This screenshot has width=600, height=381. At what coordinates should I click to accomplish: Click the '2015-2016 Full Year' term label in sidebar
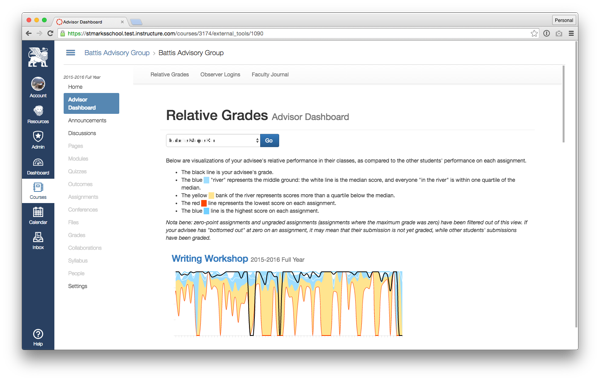point(82,77)
